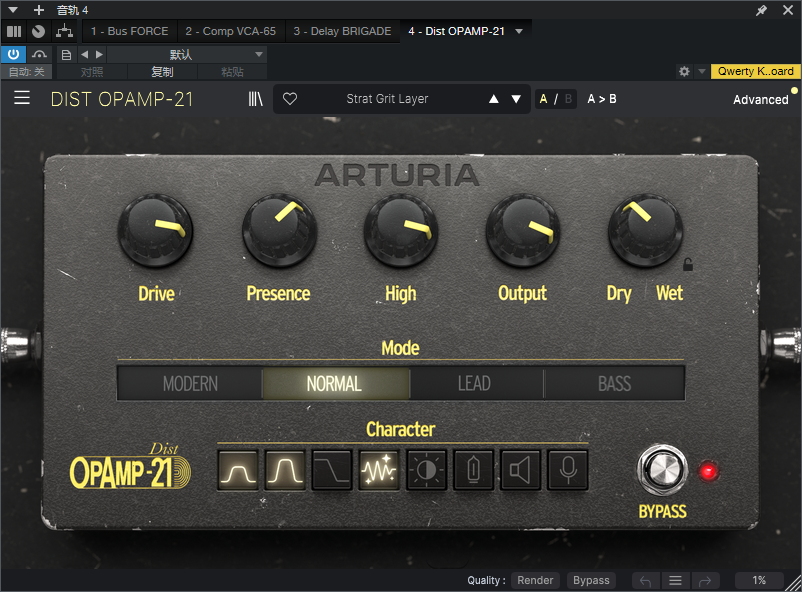This screenshot has height=592, width=802.
Task: Select BASS mode
Action: point(614,383)
